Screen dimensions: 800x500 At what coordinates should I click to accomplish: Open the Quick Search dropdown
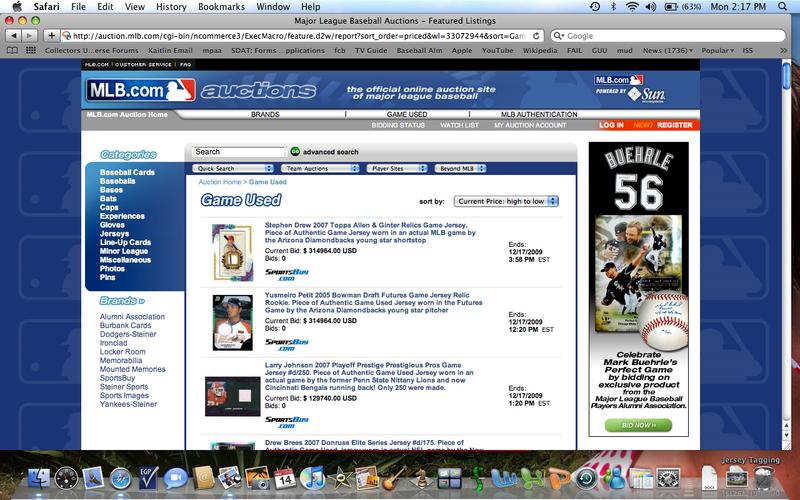coord(233,168)
